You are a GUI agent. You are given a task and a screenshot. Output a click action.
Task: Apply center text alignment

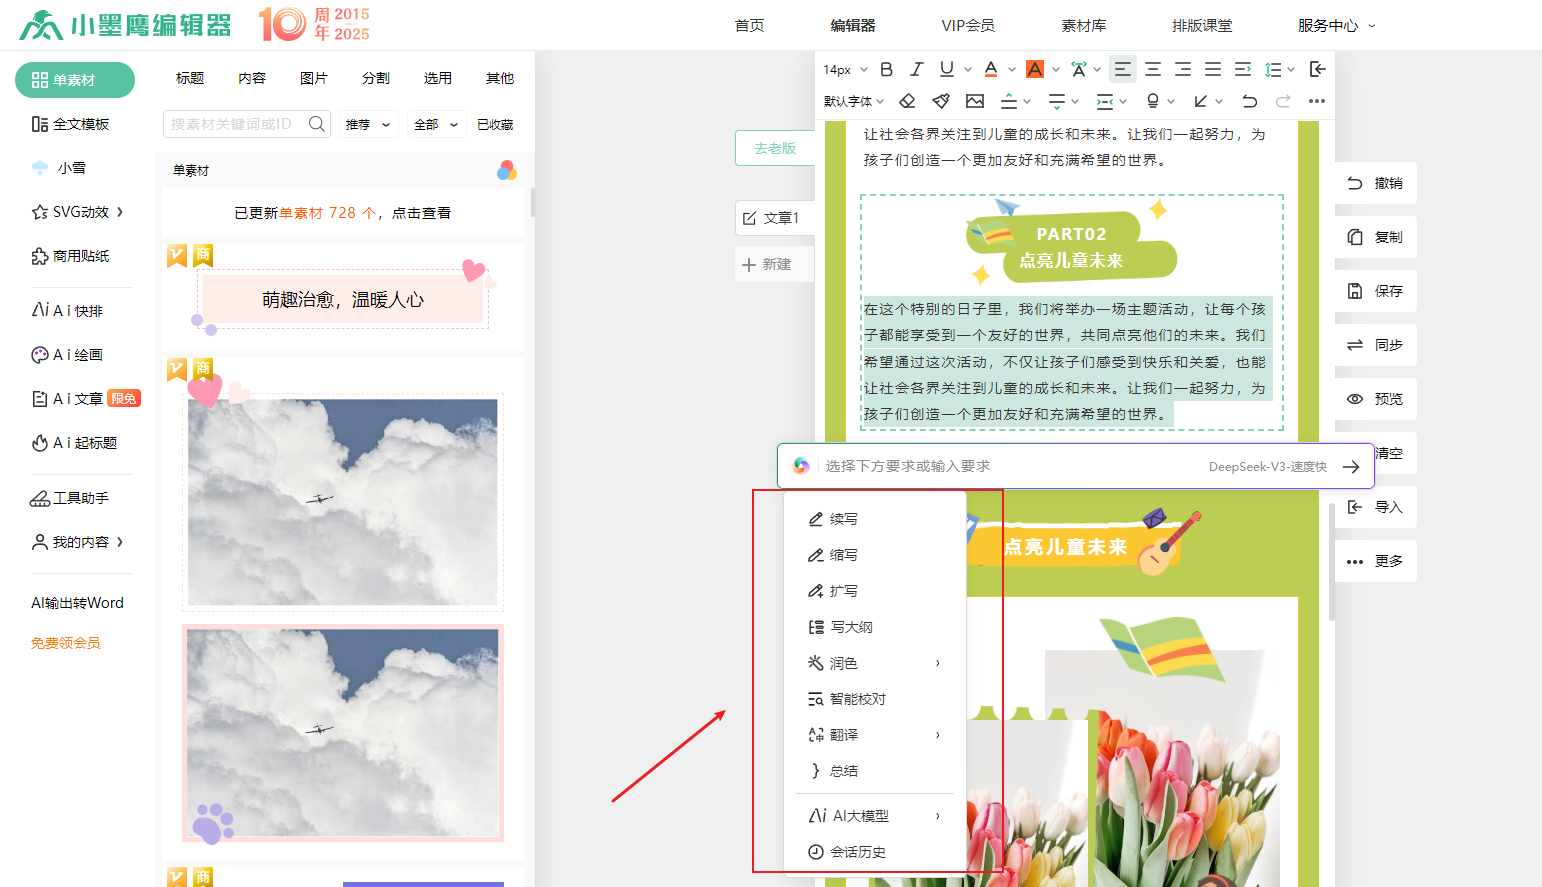[x=1153, y=69]
